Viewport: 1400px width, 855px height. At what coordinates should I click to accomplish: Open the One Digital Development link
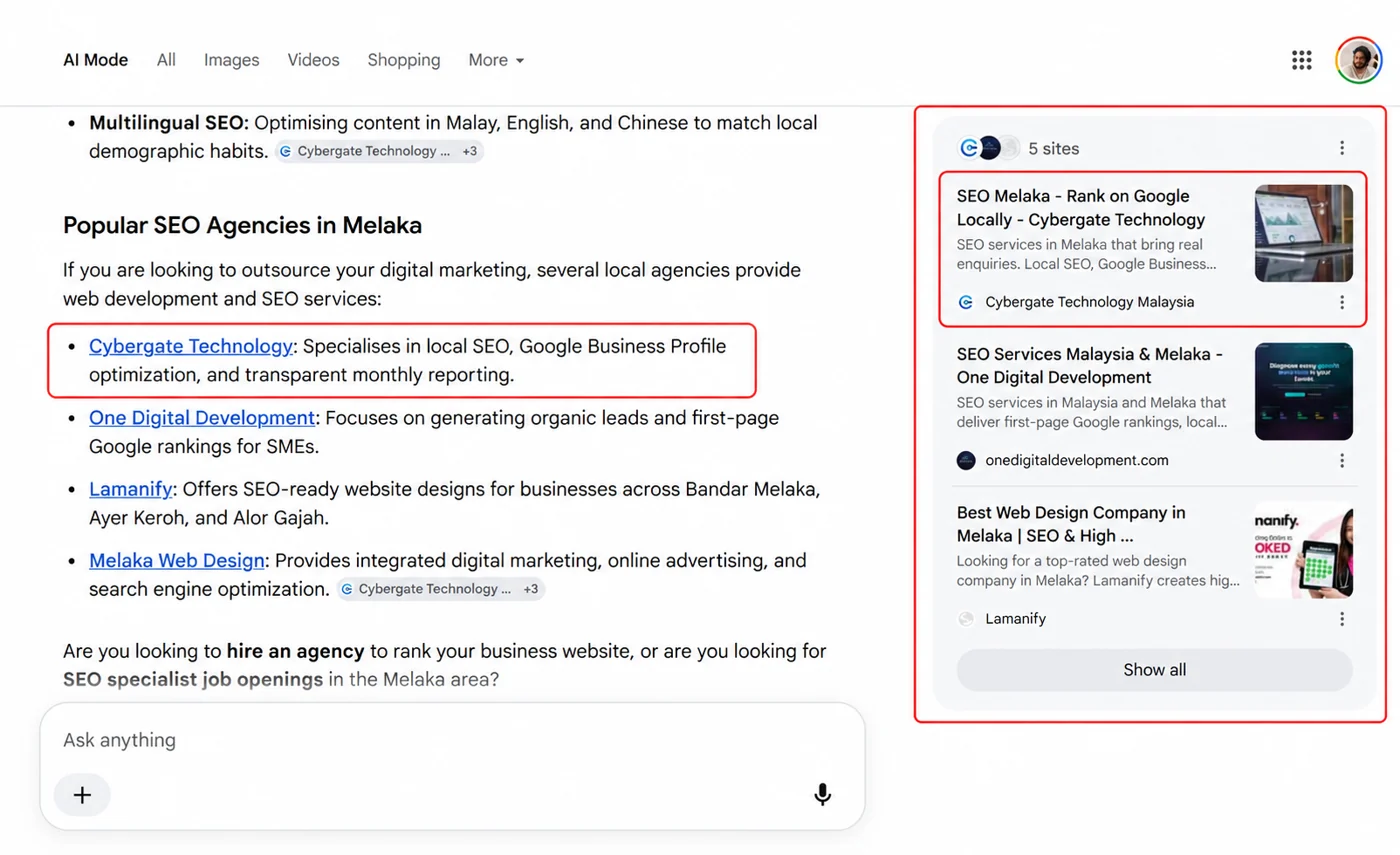[202, 418]
